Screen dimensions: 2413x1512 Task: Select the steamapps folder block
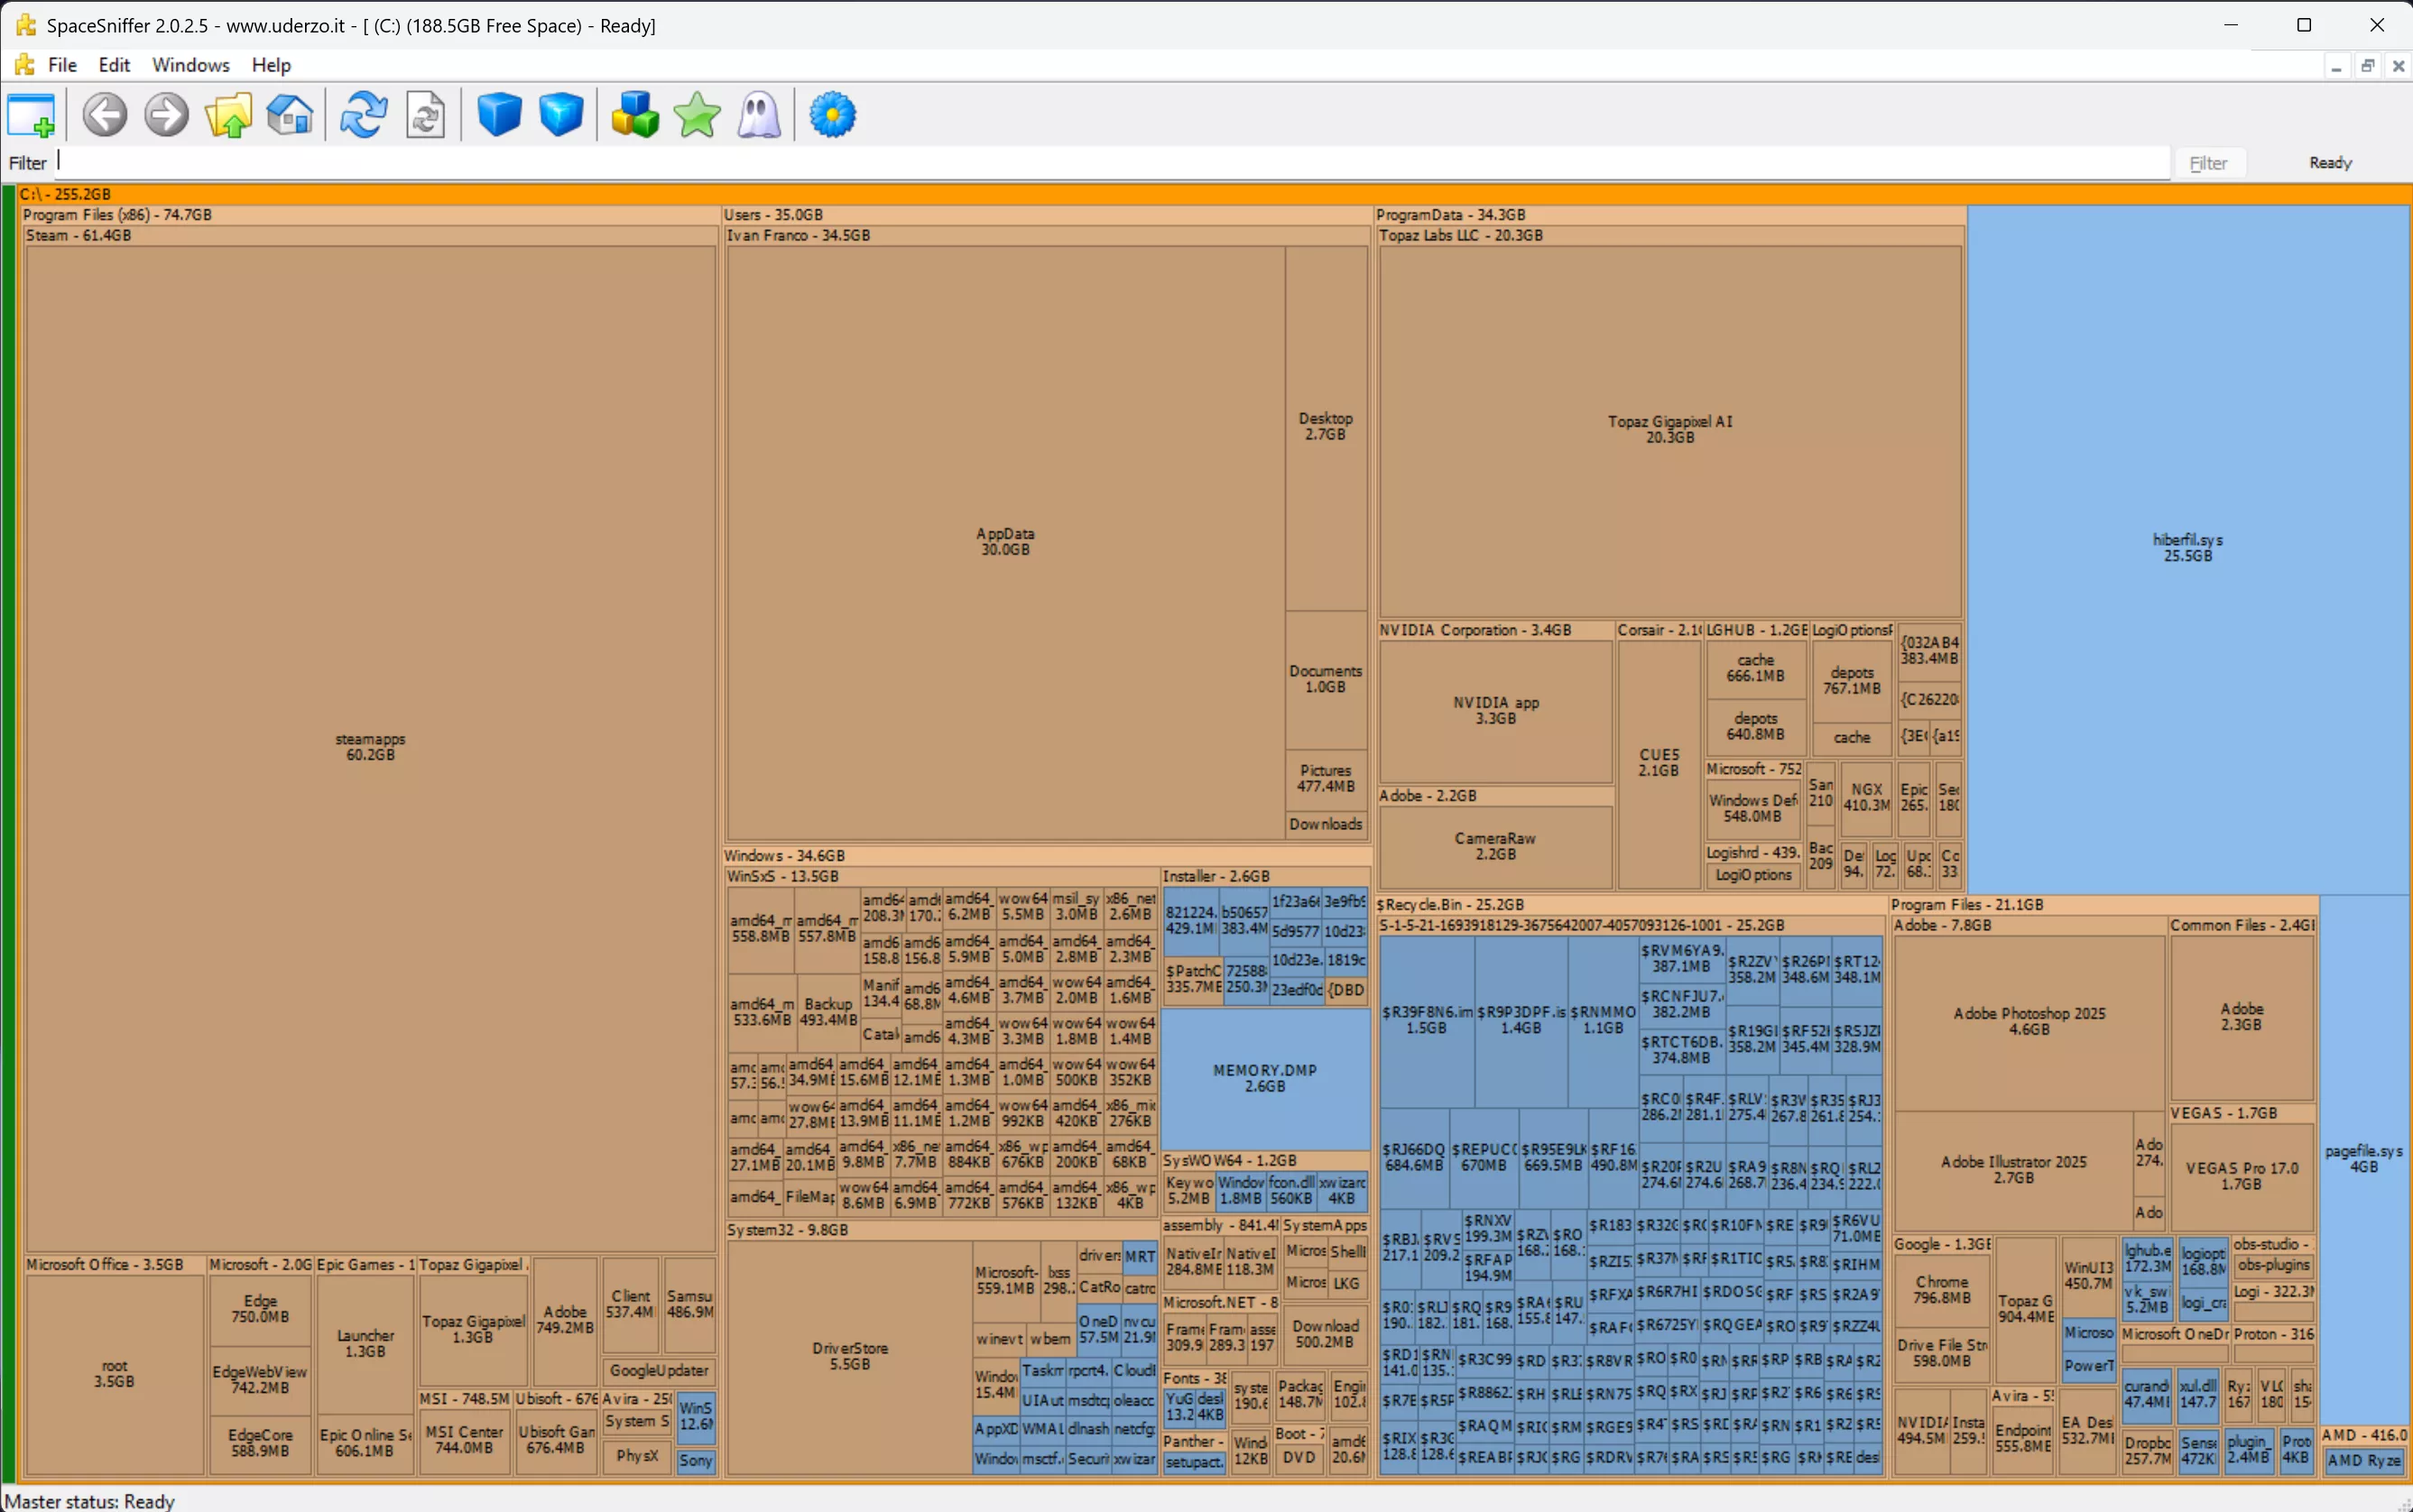pos(370,746)
